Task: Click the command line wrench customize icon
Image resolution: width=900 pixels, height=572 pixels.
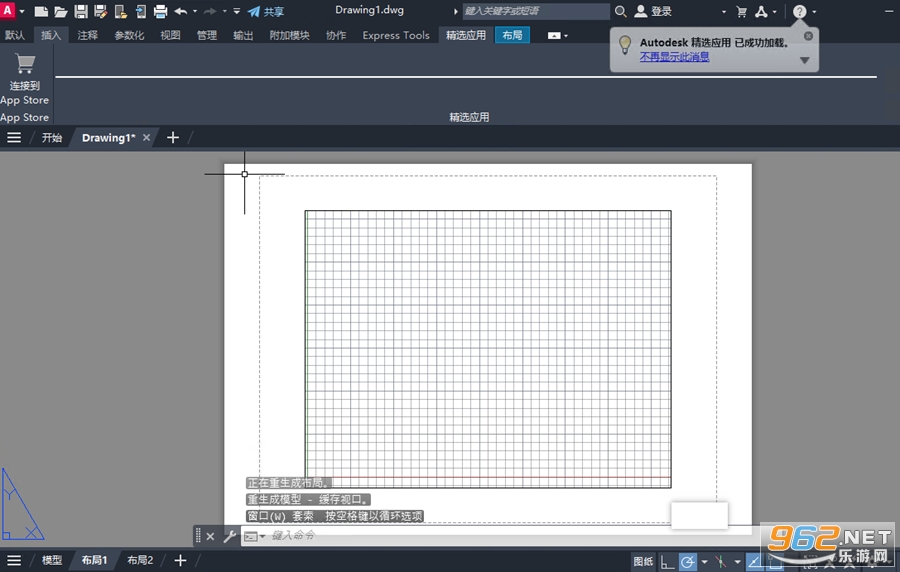Action: tap(230, 536)
